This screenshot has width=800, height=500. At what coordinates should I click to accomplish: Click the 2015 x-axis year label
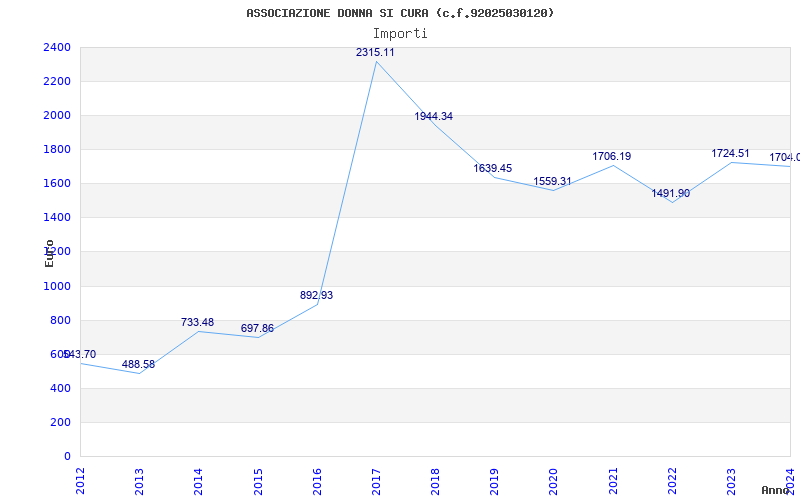(x=258, y=481)
